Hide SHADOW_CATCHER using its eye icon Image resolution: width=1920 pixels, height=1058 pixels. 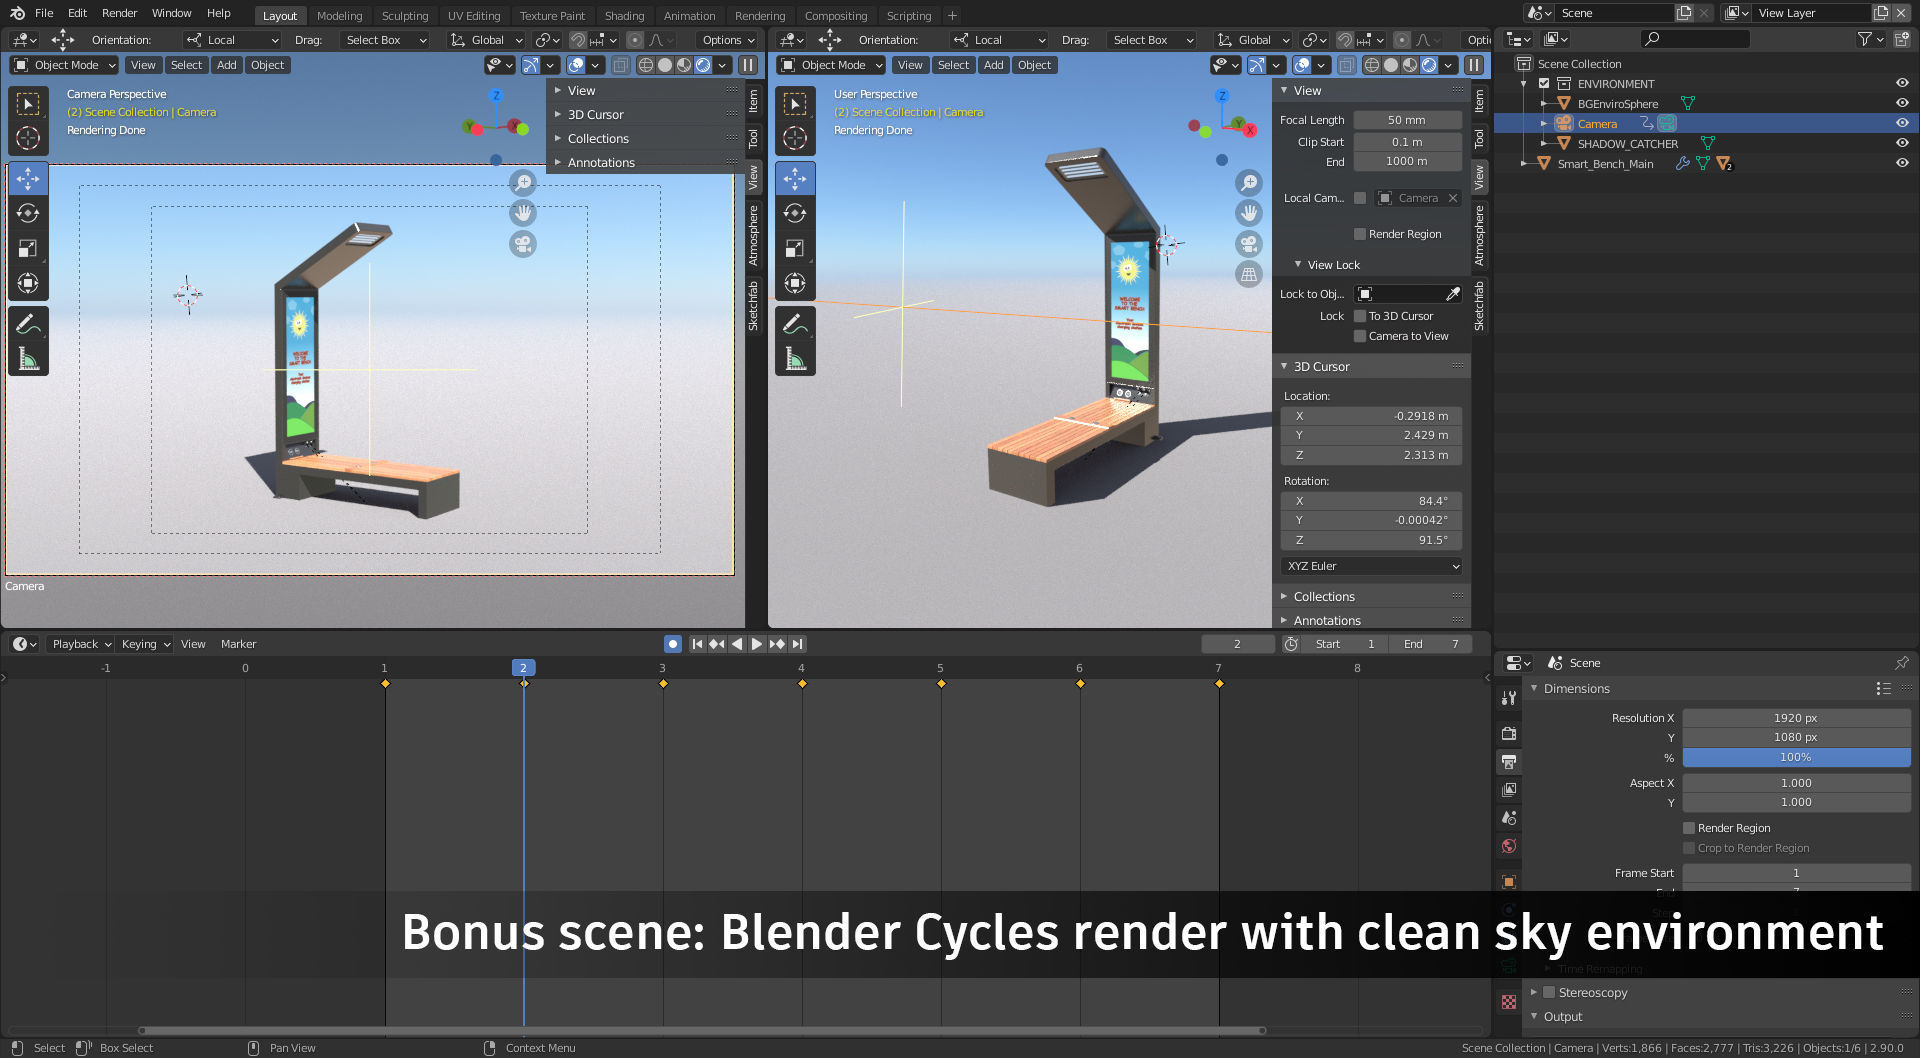point(1902,144)
